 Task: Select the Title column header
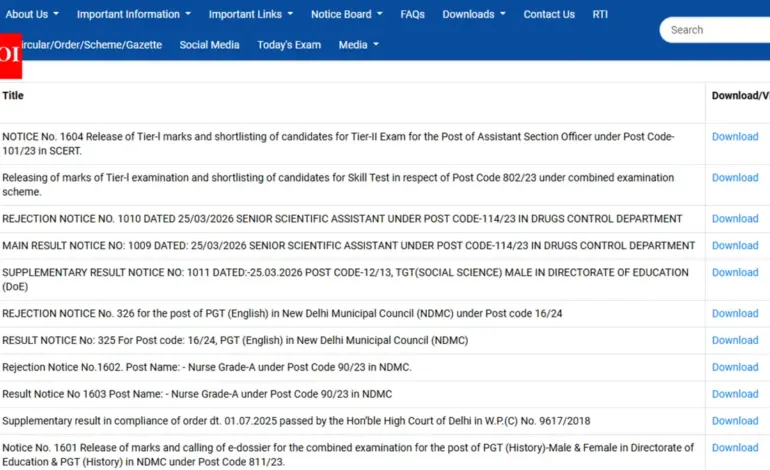(13, 95)
